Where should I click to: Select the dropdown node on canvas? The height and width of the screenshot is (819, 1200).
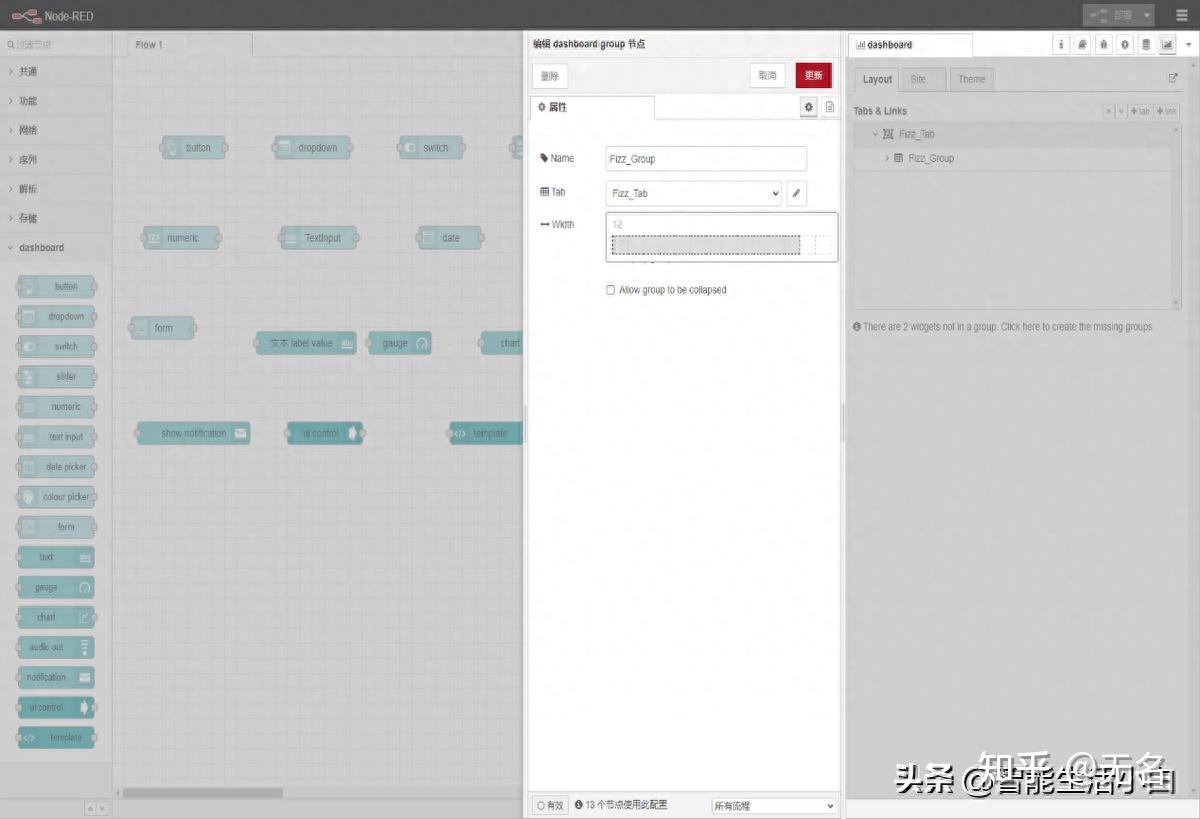pyautogui.click(x=312, y=147)
